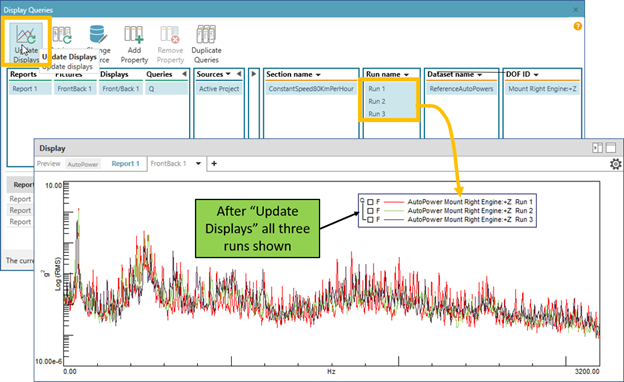Click the database Change Source icon
Image resolution: width=624 pixels, height=382 pixels.
click(98, 34)
